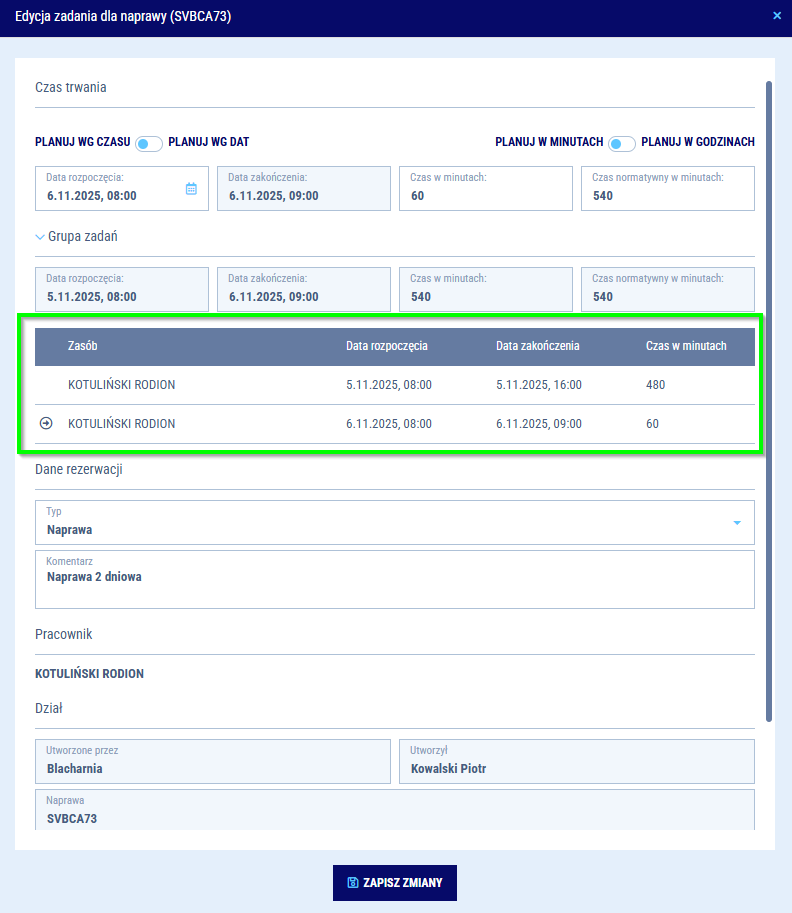The width and height of the screenshot is (792, 913).
Task: Toggle Planuj w minutach / godzinach switch
Action: coord(622,143)
